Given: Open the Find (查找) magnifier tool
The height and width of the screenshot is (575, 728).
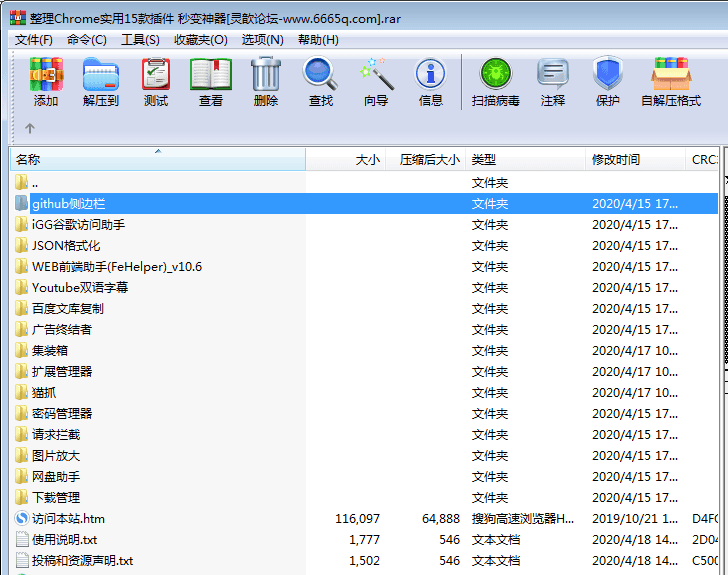Looking at the screenshot, I should (x=320, y=73).
